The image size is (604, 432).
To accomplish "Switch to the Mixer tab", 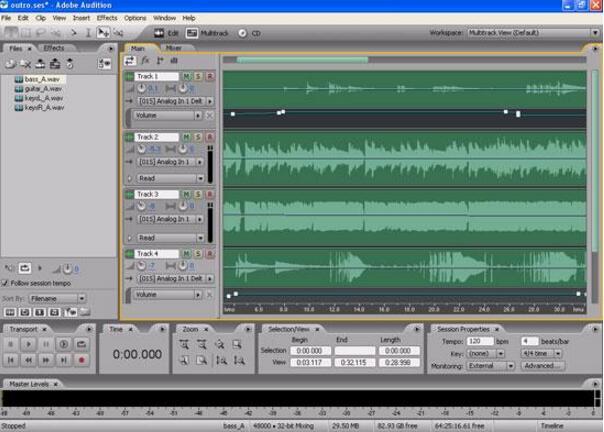I will [x=173, y=48].
